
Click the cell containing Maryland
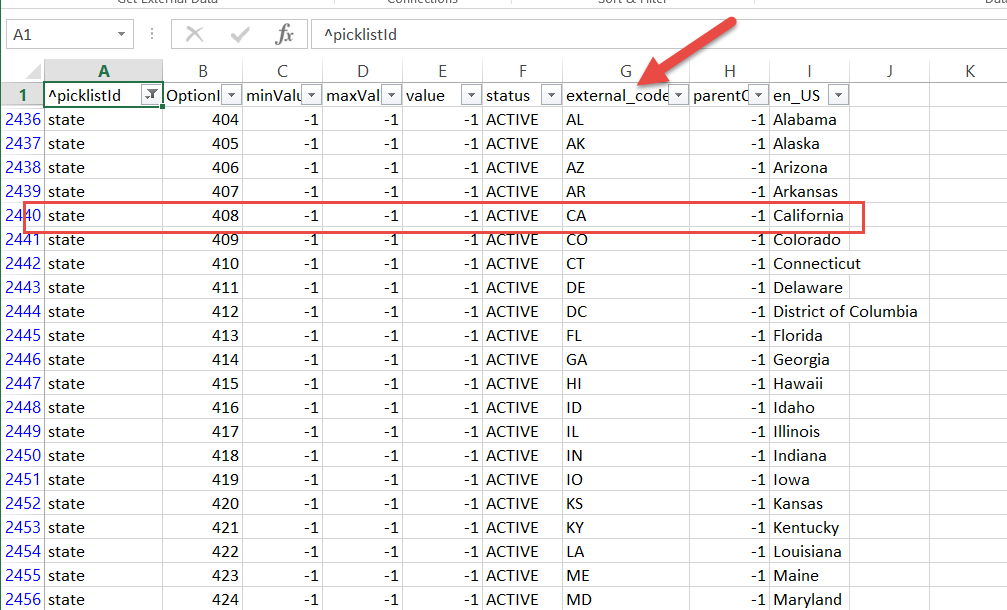[809, 599]
